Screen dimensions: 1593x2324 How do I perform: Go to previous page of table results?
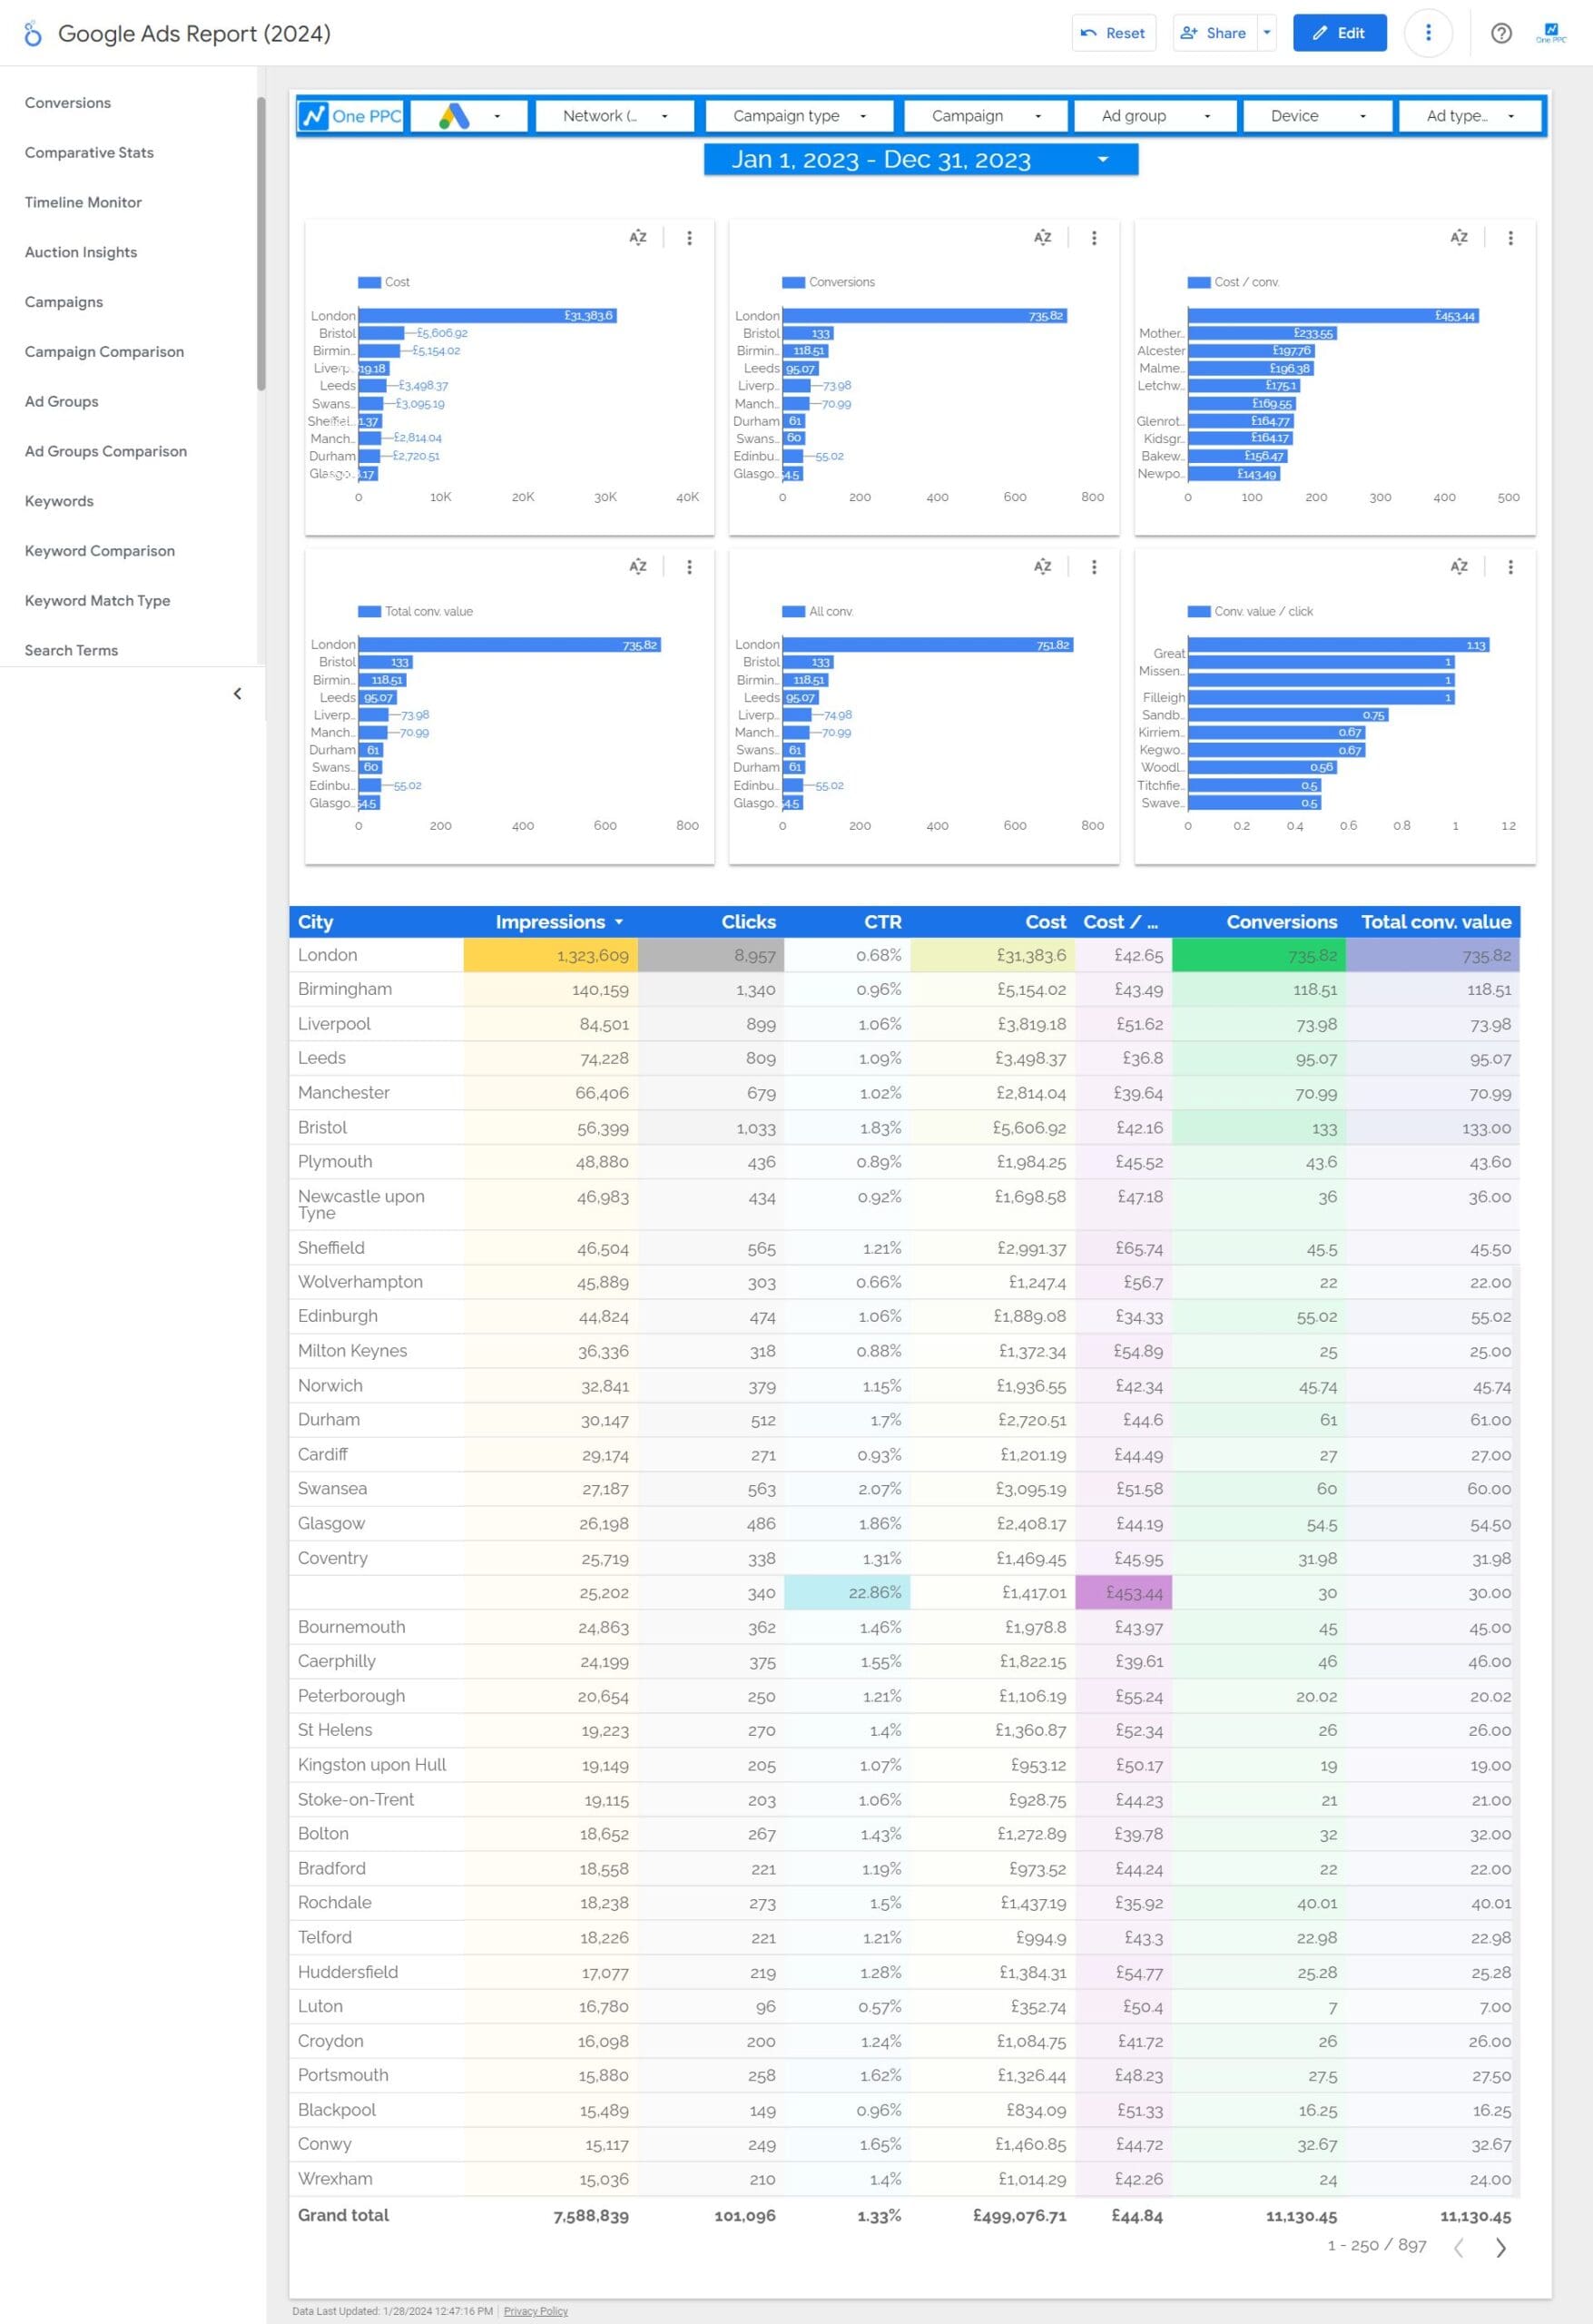click(x=1459, y=2248)
